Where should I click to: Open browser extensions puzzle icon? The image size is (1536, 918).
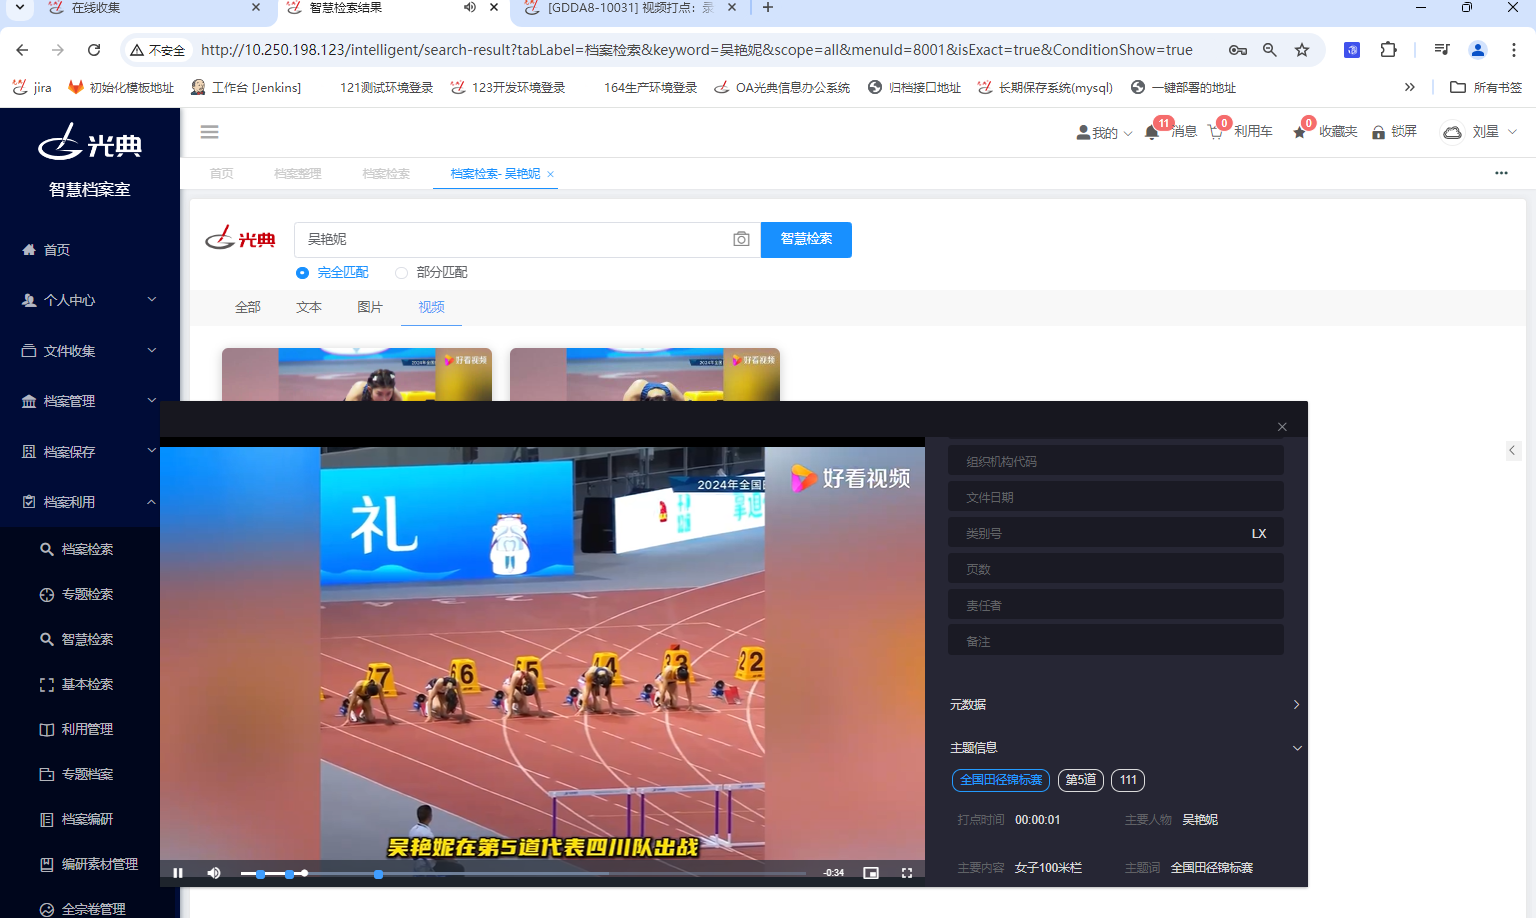click(1388, 50)
